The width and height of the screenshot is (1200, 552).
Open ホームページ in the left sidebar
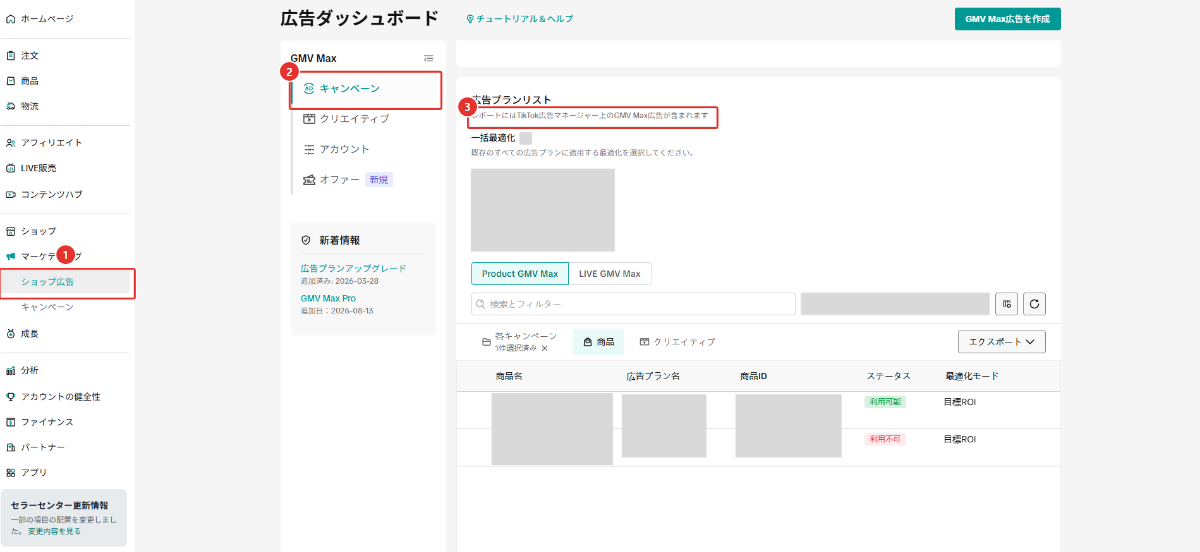point(47,19)
